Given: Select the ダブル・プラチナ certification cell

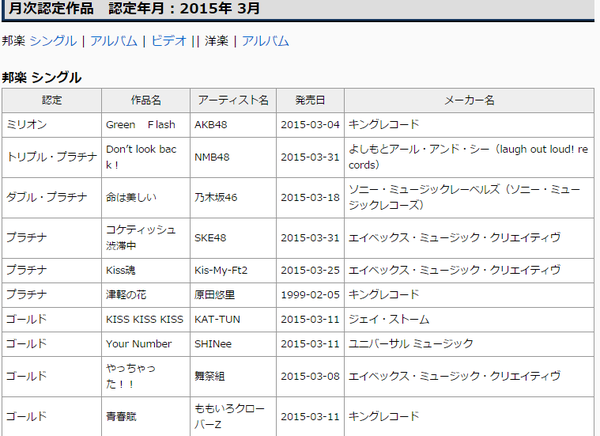Looking at the screenshot, I should tap(52, 198).
